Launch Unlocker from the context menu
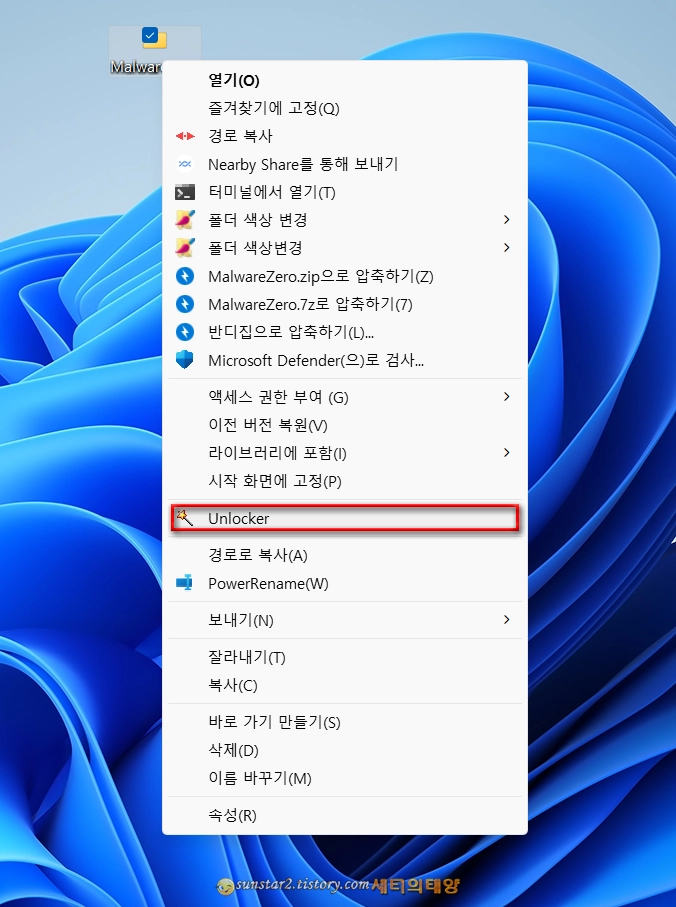Viewport: 676px width, 907px height. 345,518
